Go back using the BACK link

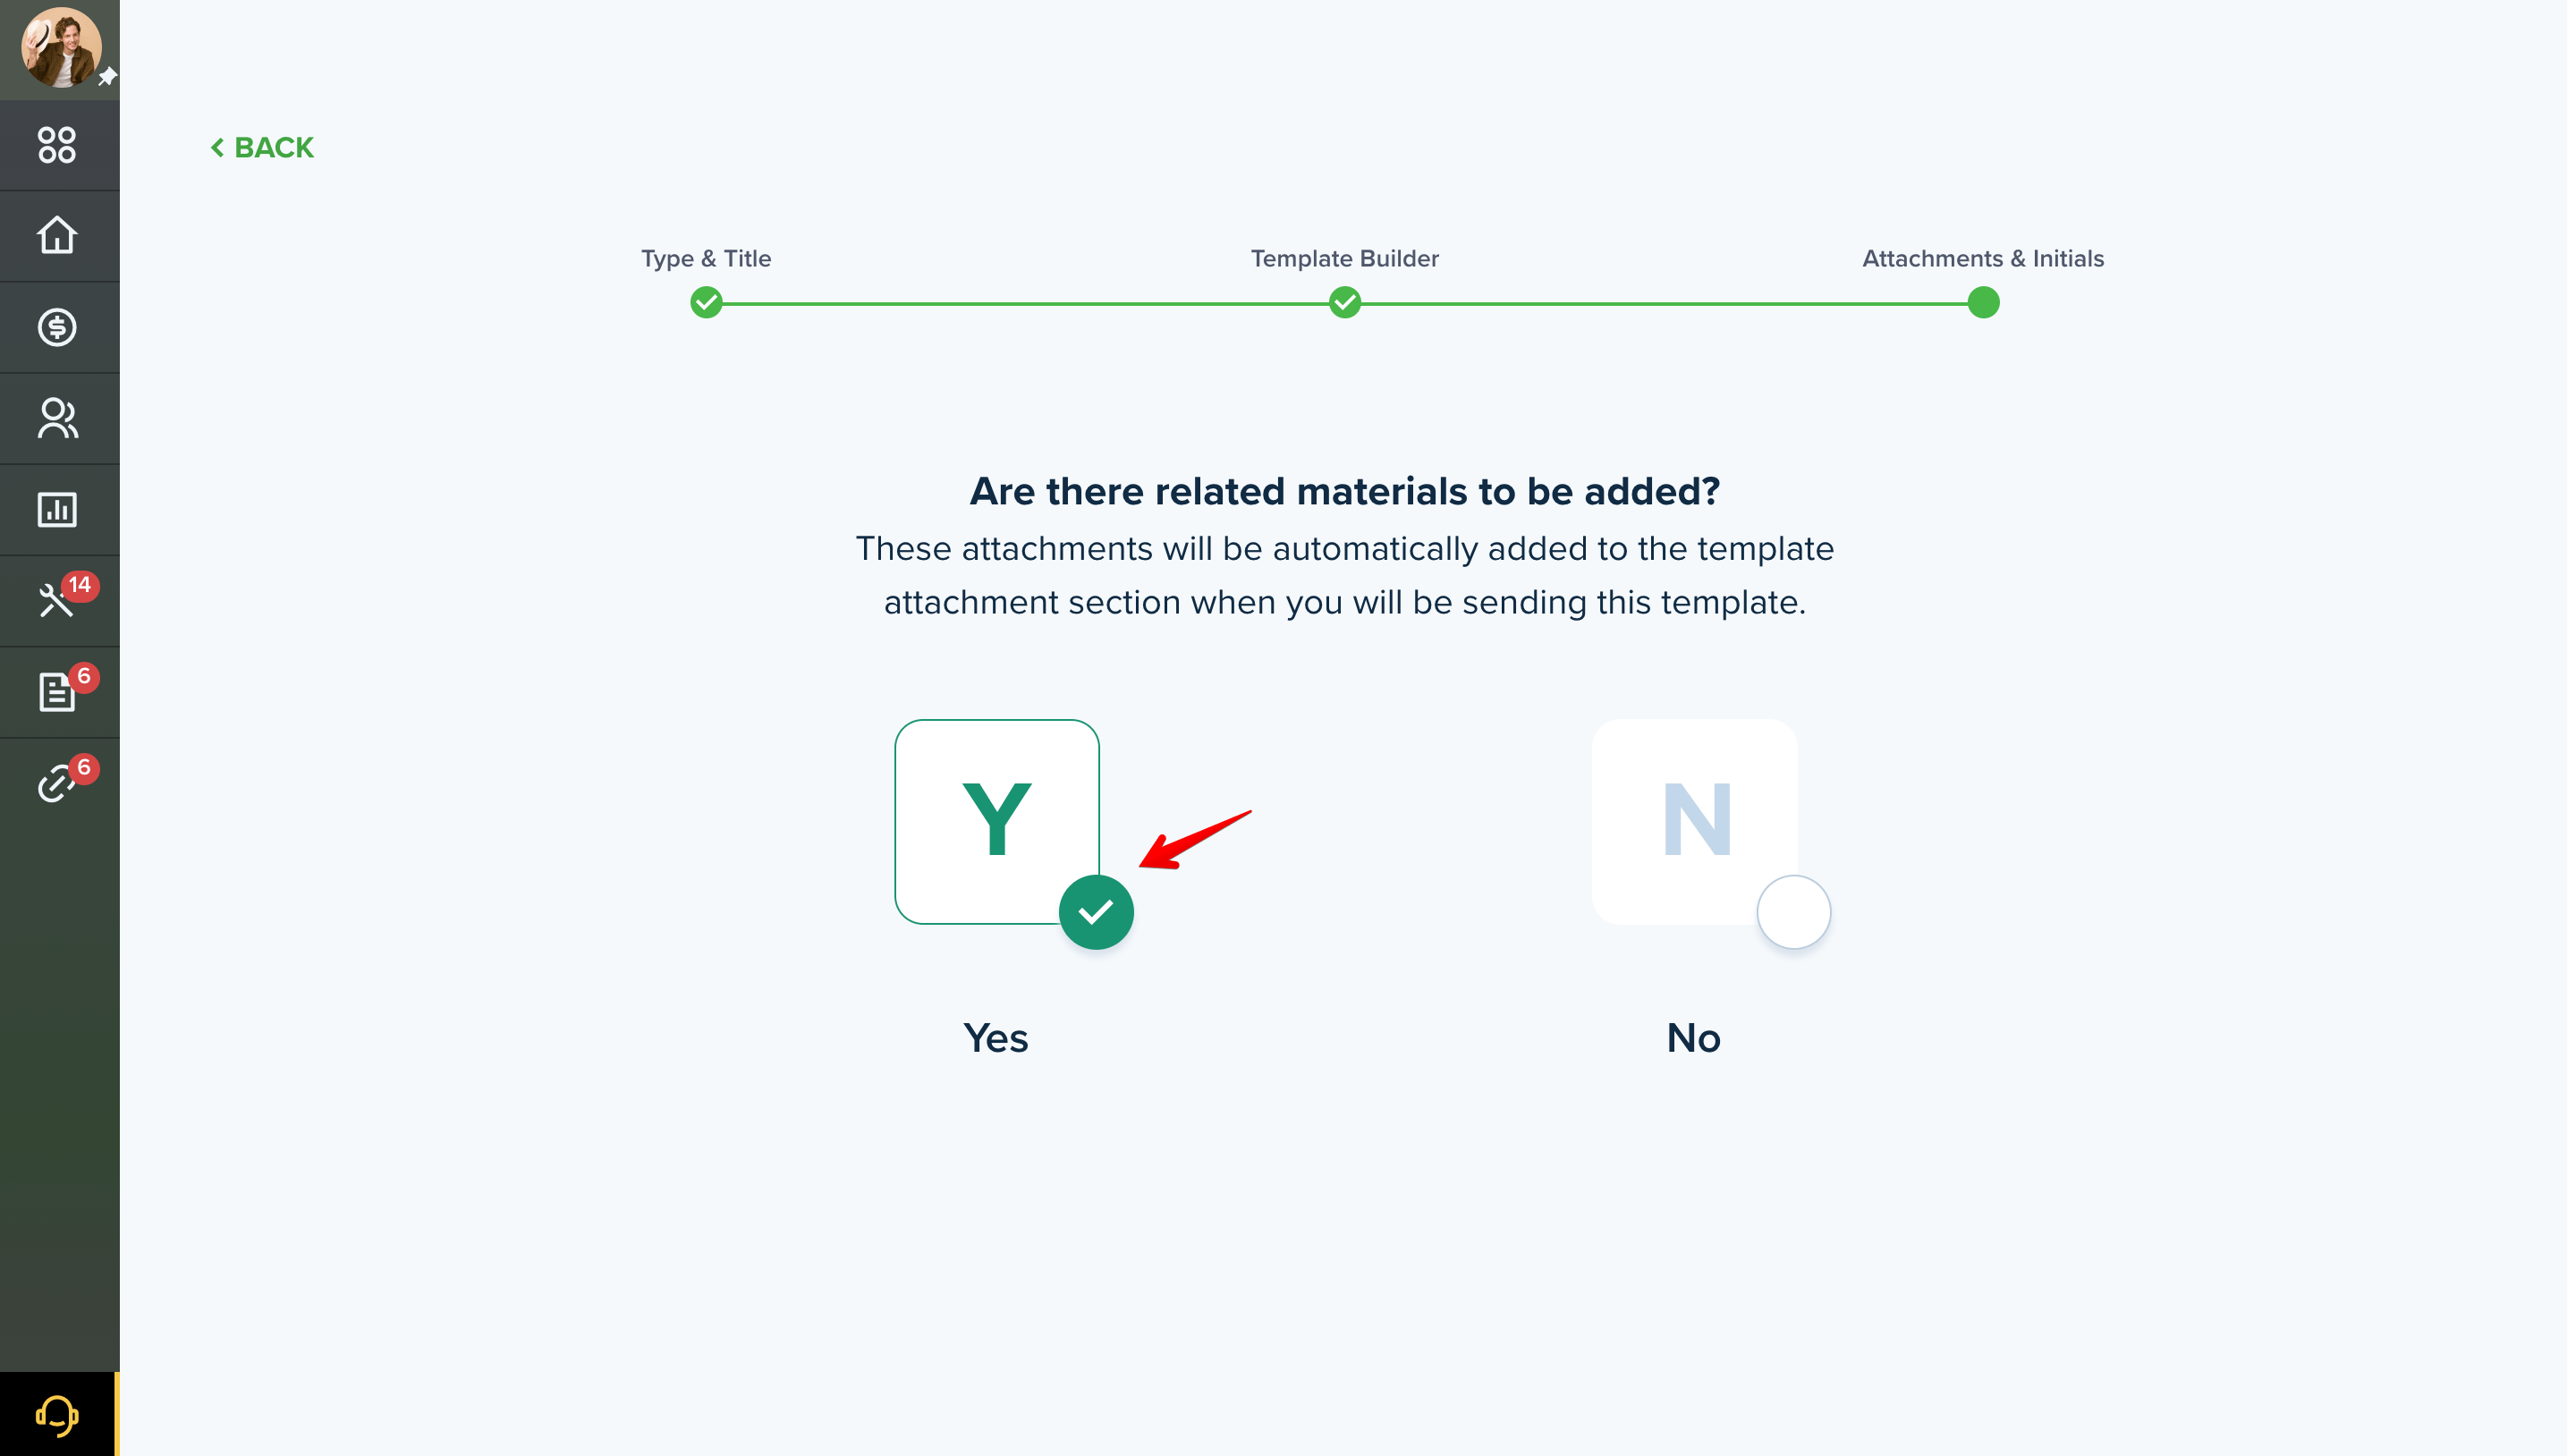[262, 148]
